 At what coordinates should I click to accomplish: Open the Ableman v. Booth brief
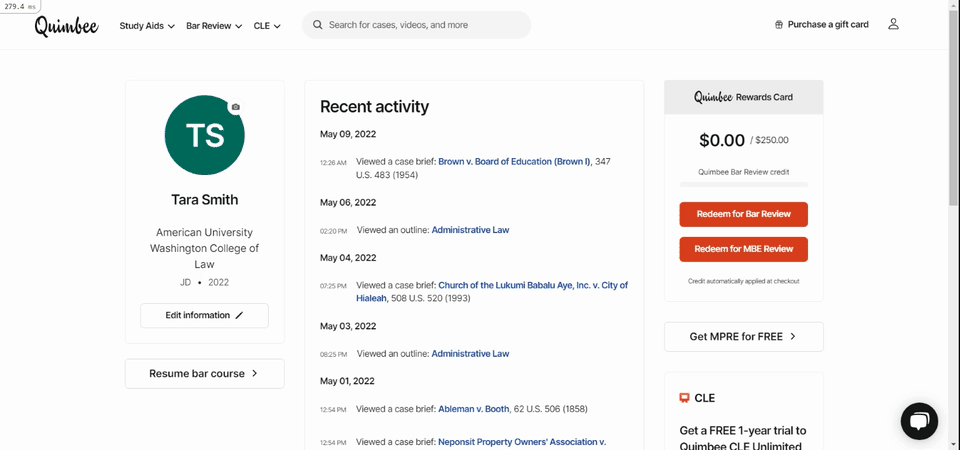(x=473, y=409)
